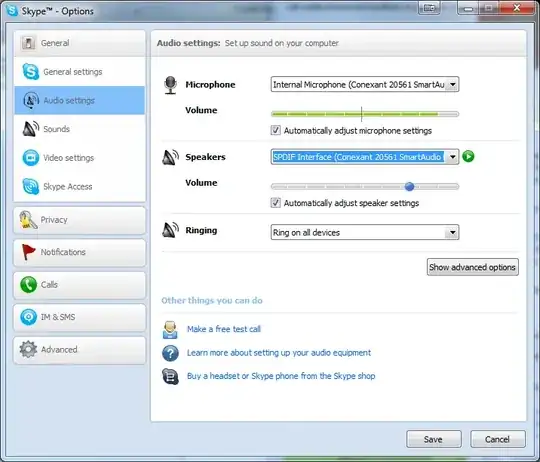This screenshot has width=540, height=462.
Task: Click Show advanced options button
Action: click(x=472, y=267)
